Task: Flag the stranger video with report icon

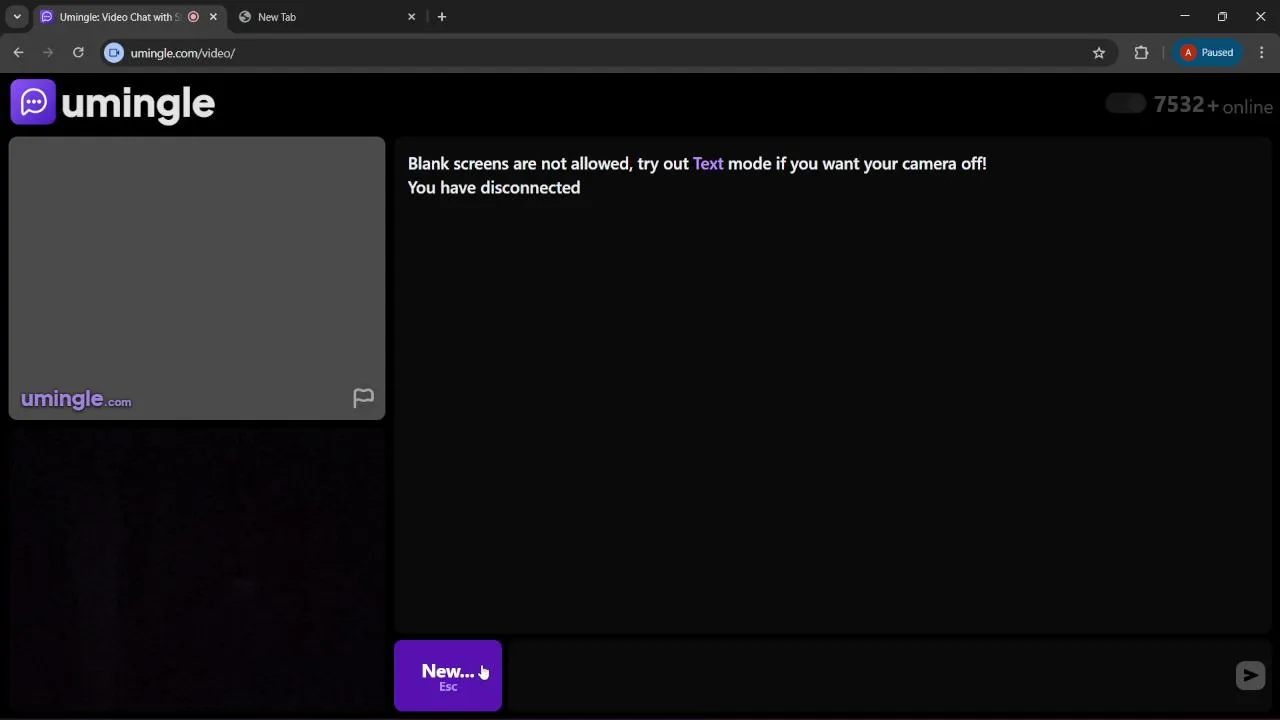Action: (363, 398)
